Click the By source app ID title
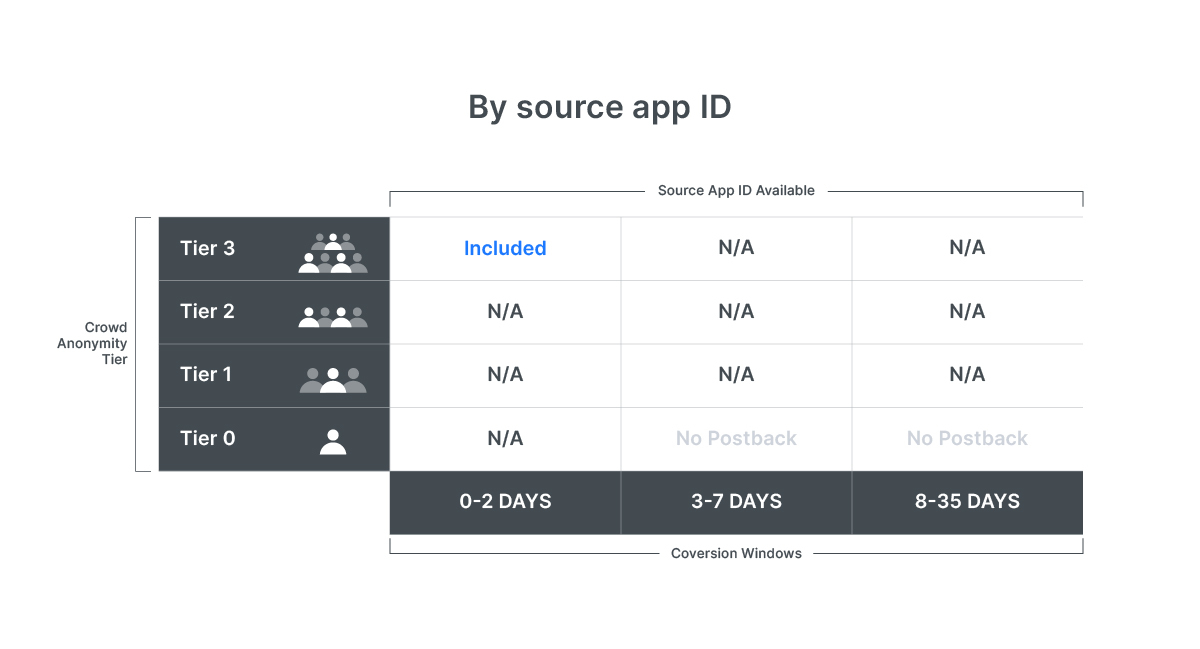This screenshot has height=649, width=1200. [x=600, y=108]
